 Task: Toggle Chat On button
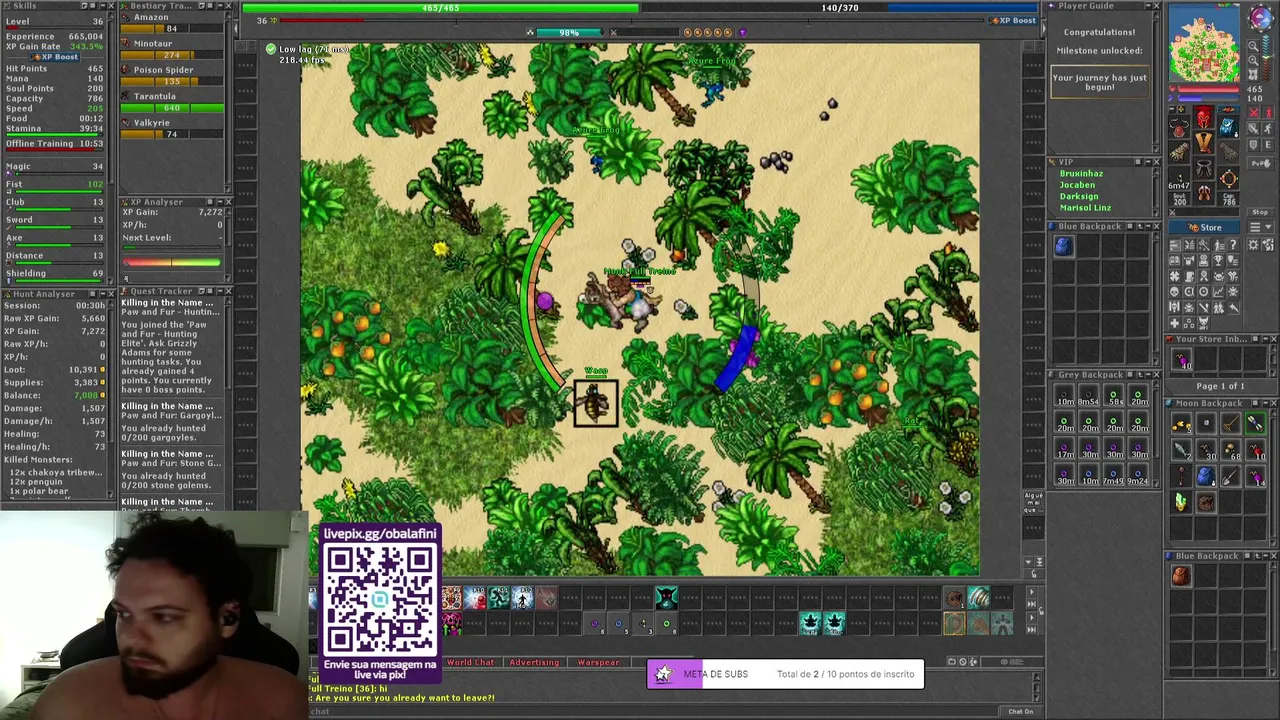tap(1021, 711)
